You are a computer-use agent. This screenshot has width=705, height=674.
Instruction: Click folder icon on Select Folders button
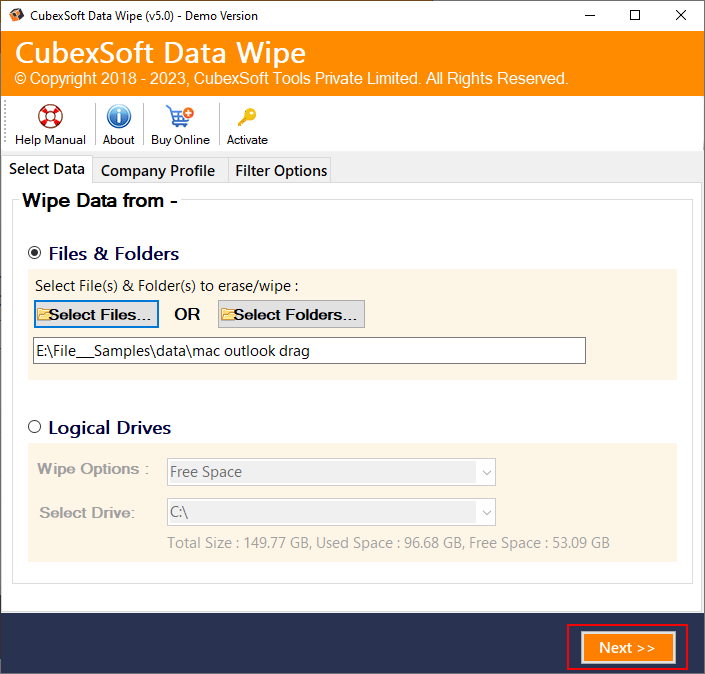[228, 314]
